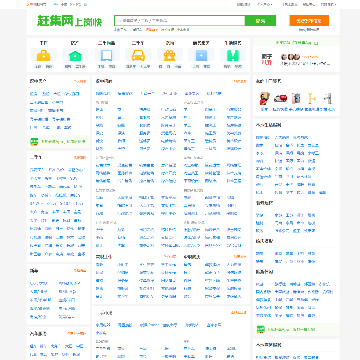The image size is (360, 360).
Task: Click the green clothing category icon
Action: 233,55
